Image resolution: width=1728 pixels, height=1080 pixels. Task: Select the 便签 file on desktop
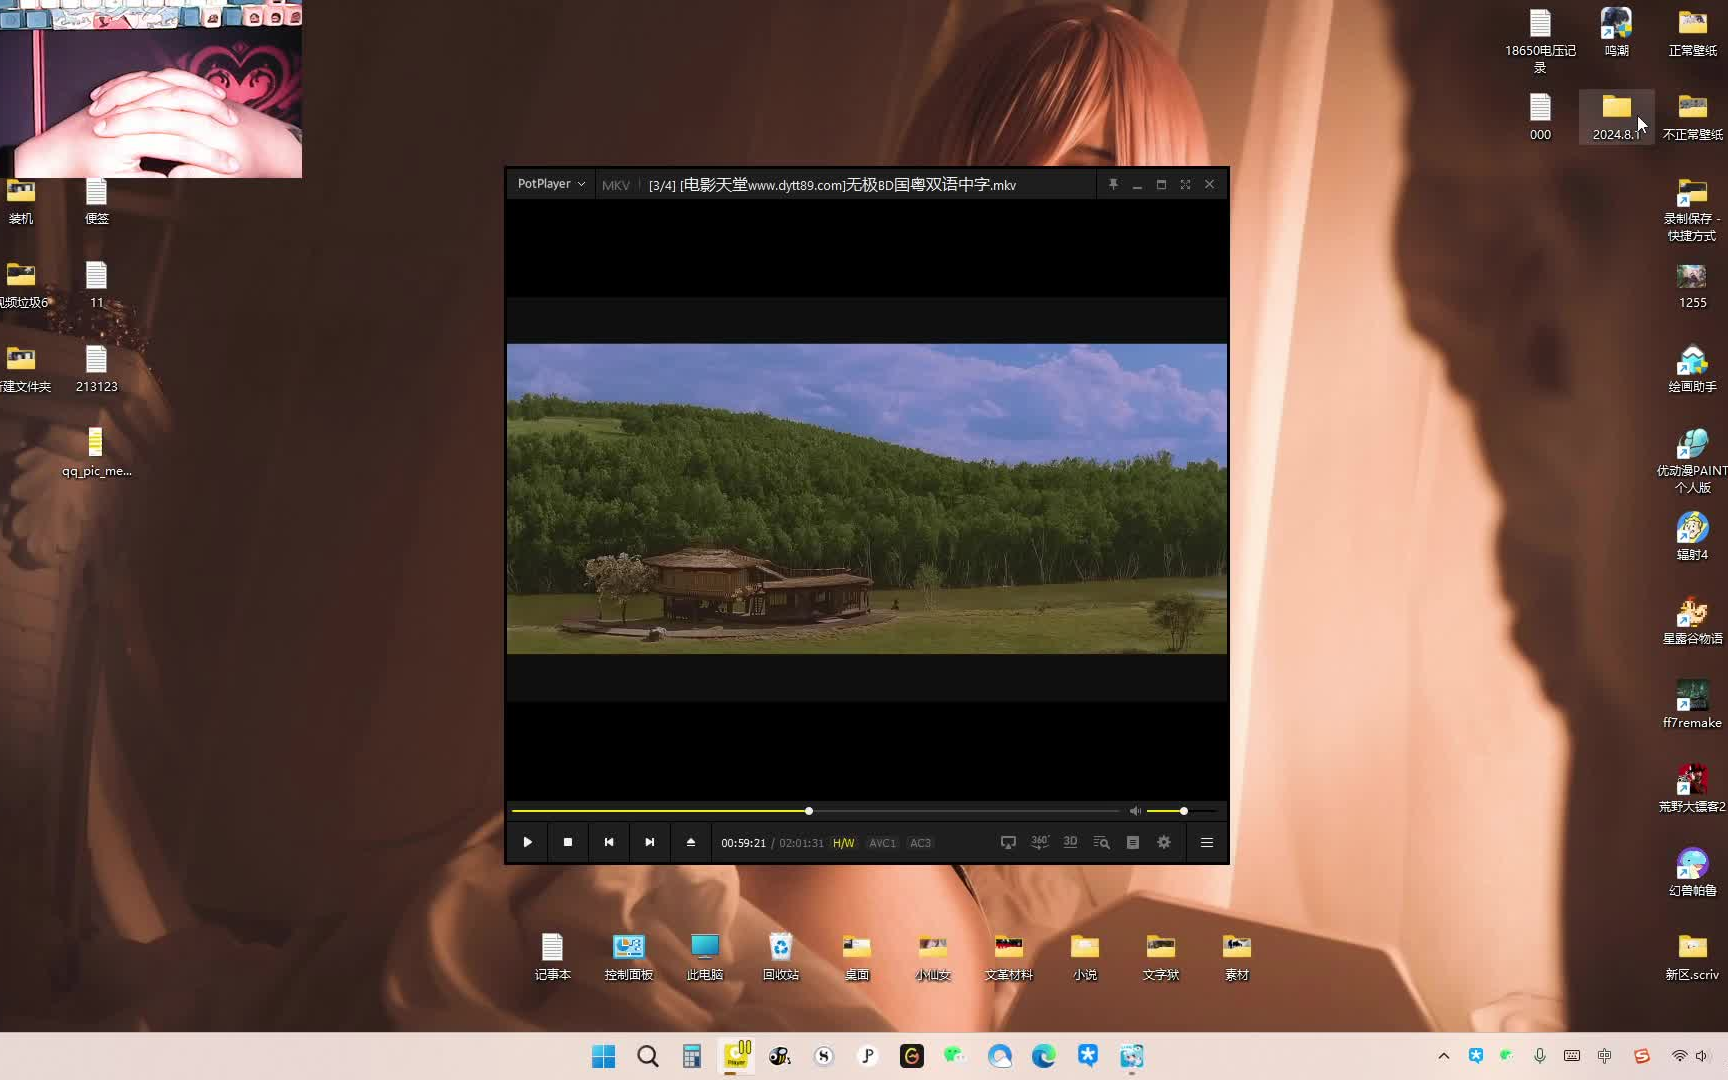[96, 201]
